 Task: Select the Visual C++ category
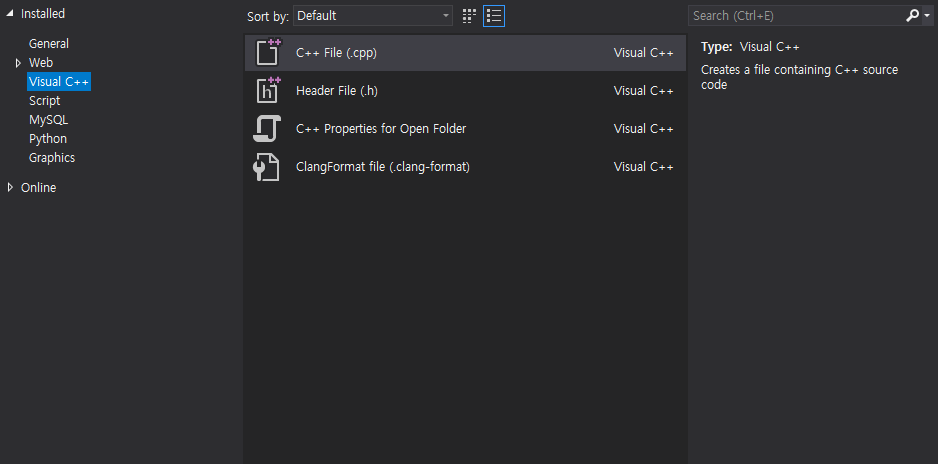[59, 82]
